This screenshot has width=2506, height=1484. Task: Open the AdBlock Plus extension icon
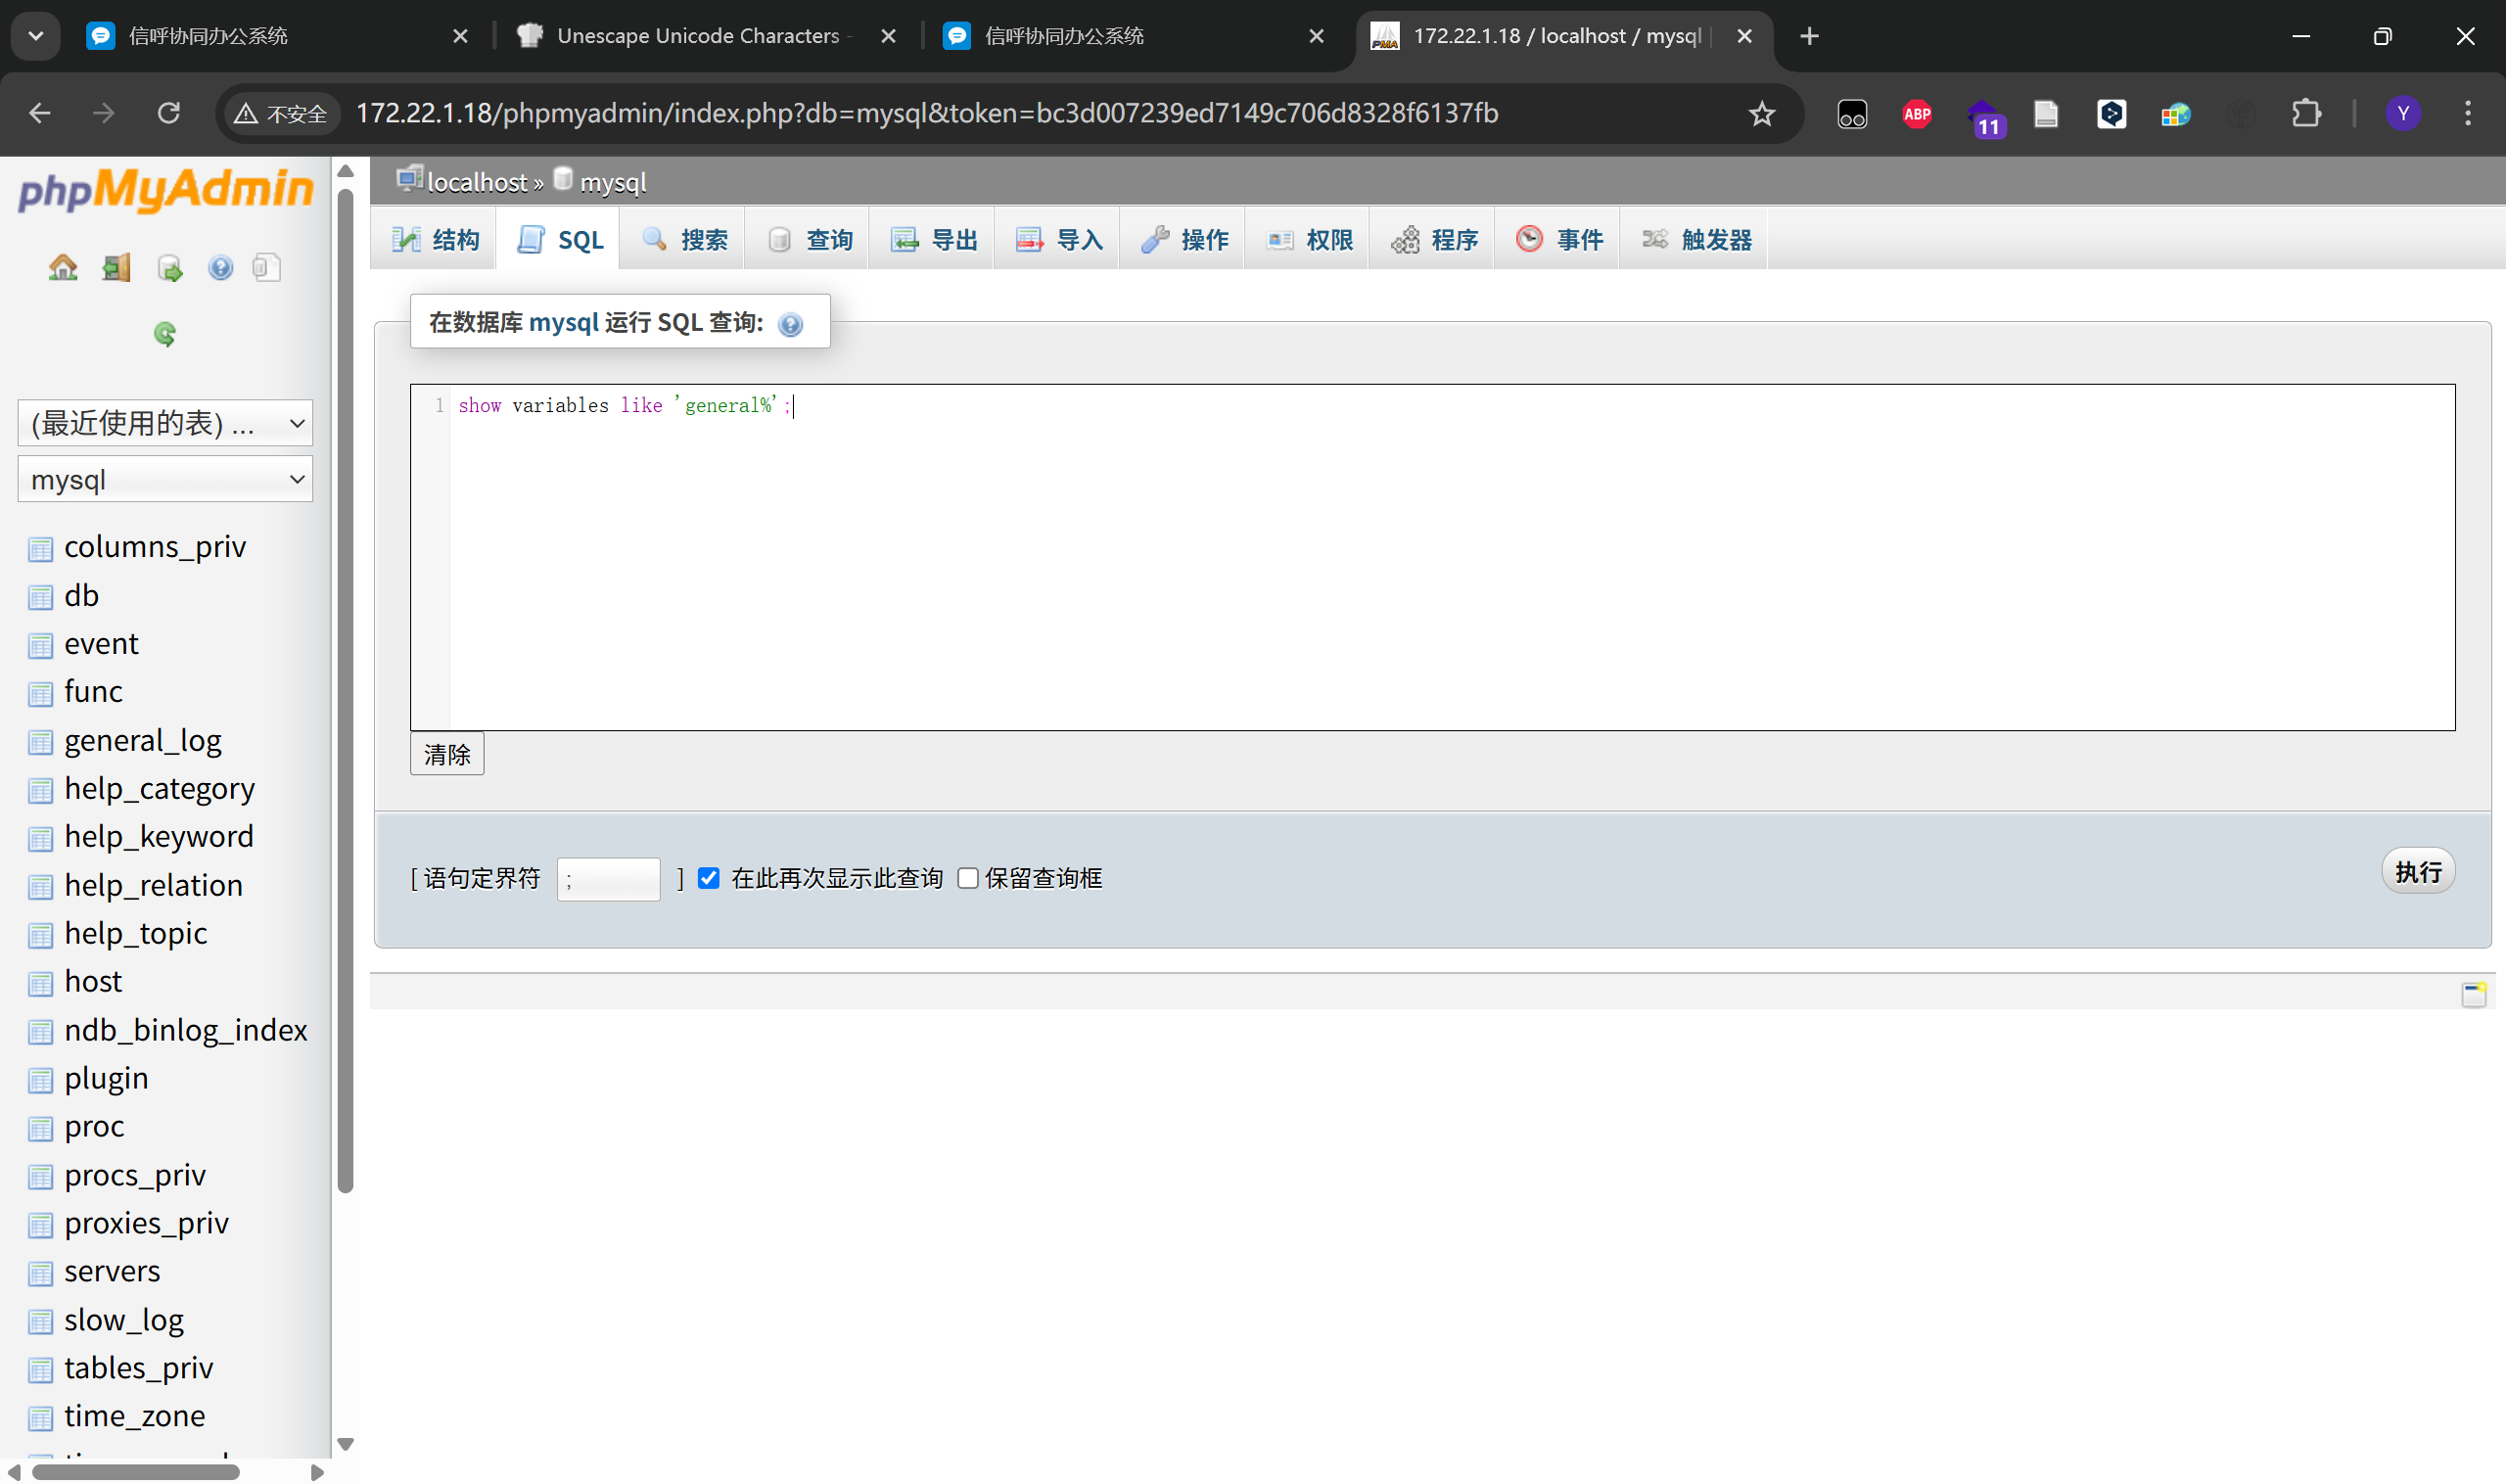coord(1916,114)
